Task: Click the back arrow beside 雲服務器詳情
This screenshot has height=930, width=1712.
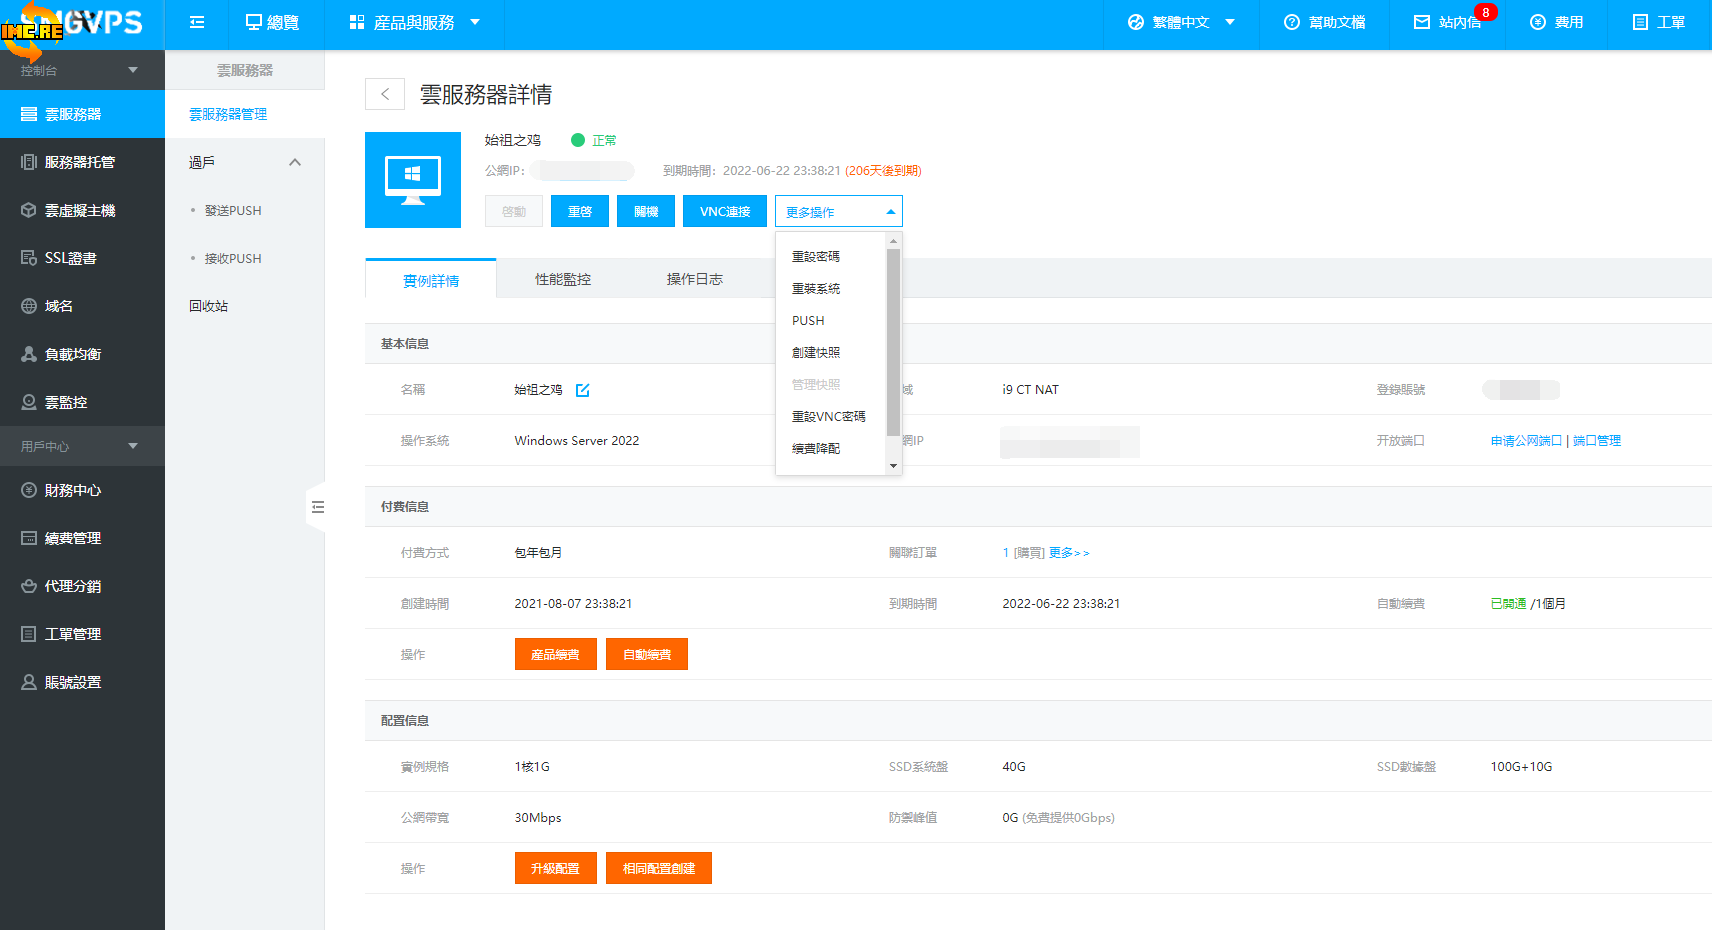Action: coord(385,94)
